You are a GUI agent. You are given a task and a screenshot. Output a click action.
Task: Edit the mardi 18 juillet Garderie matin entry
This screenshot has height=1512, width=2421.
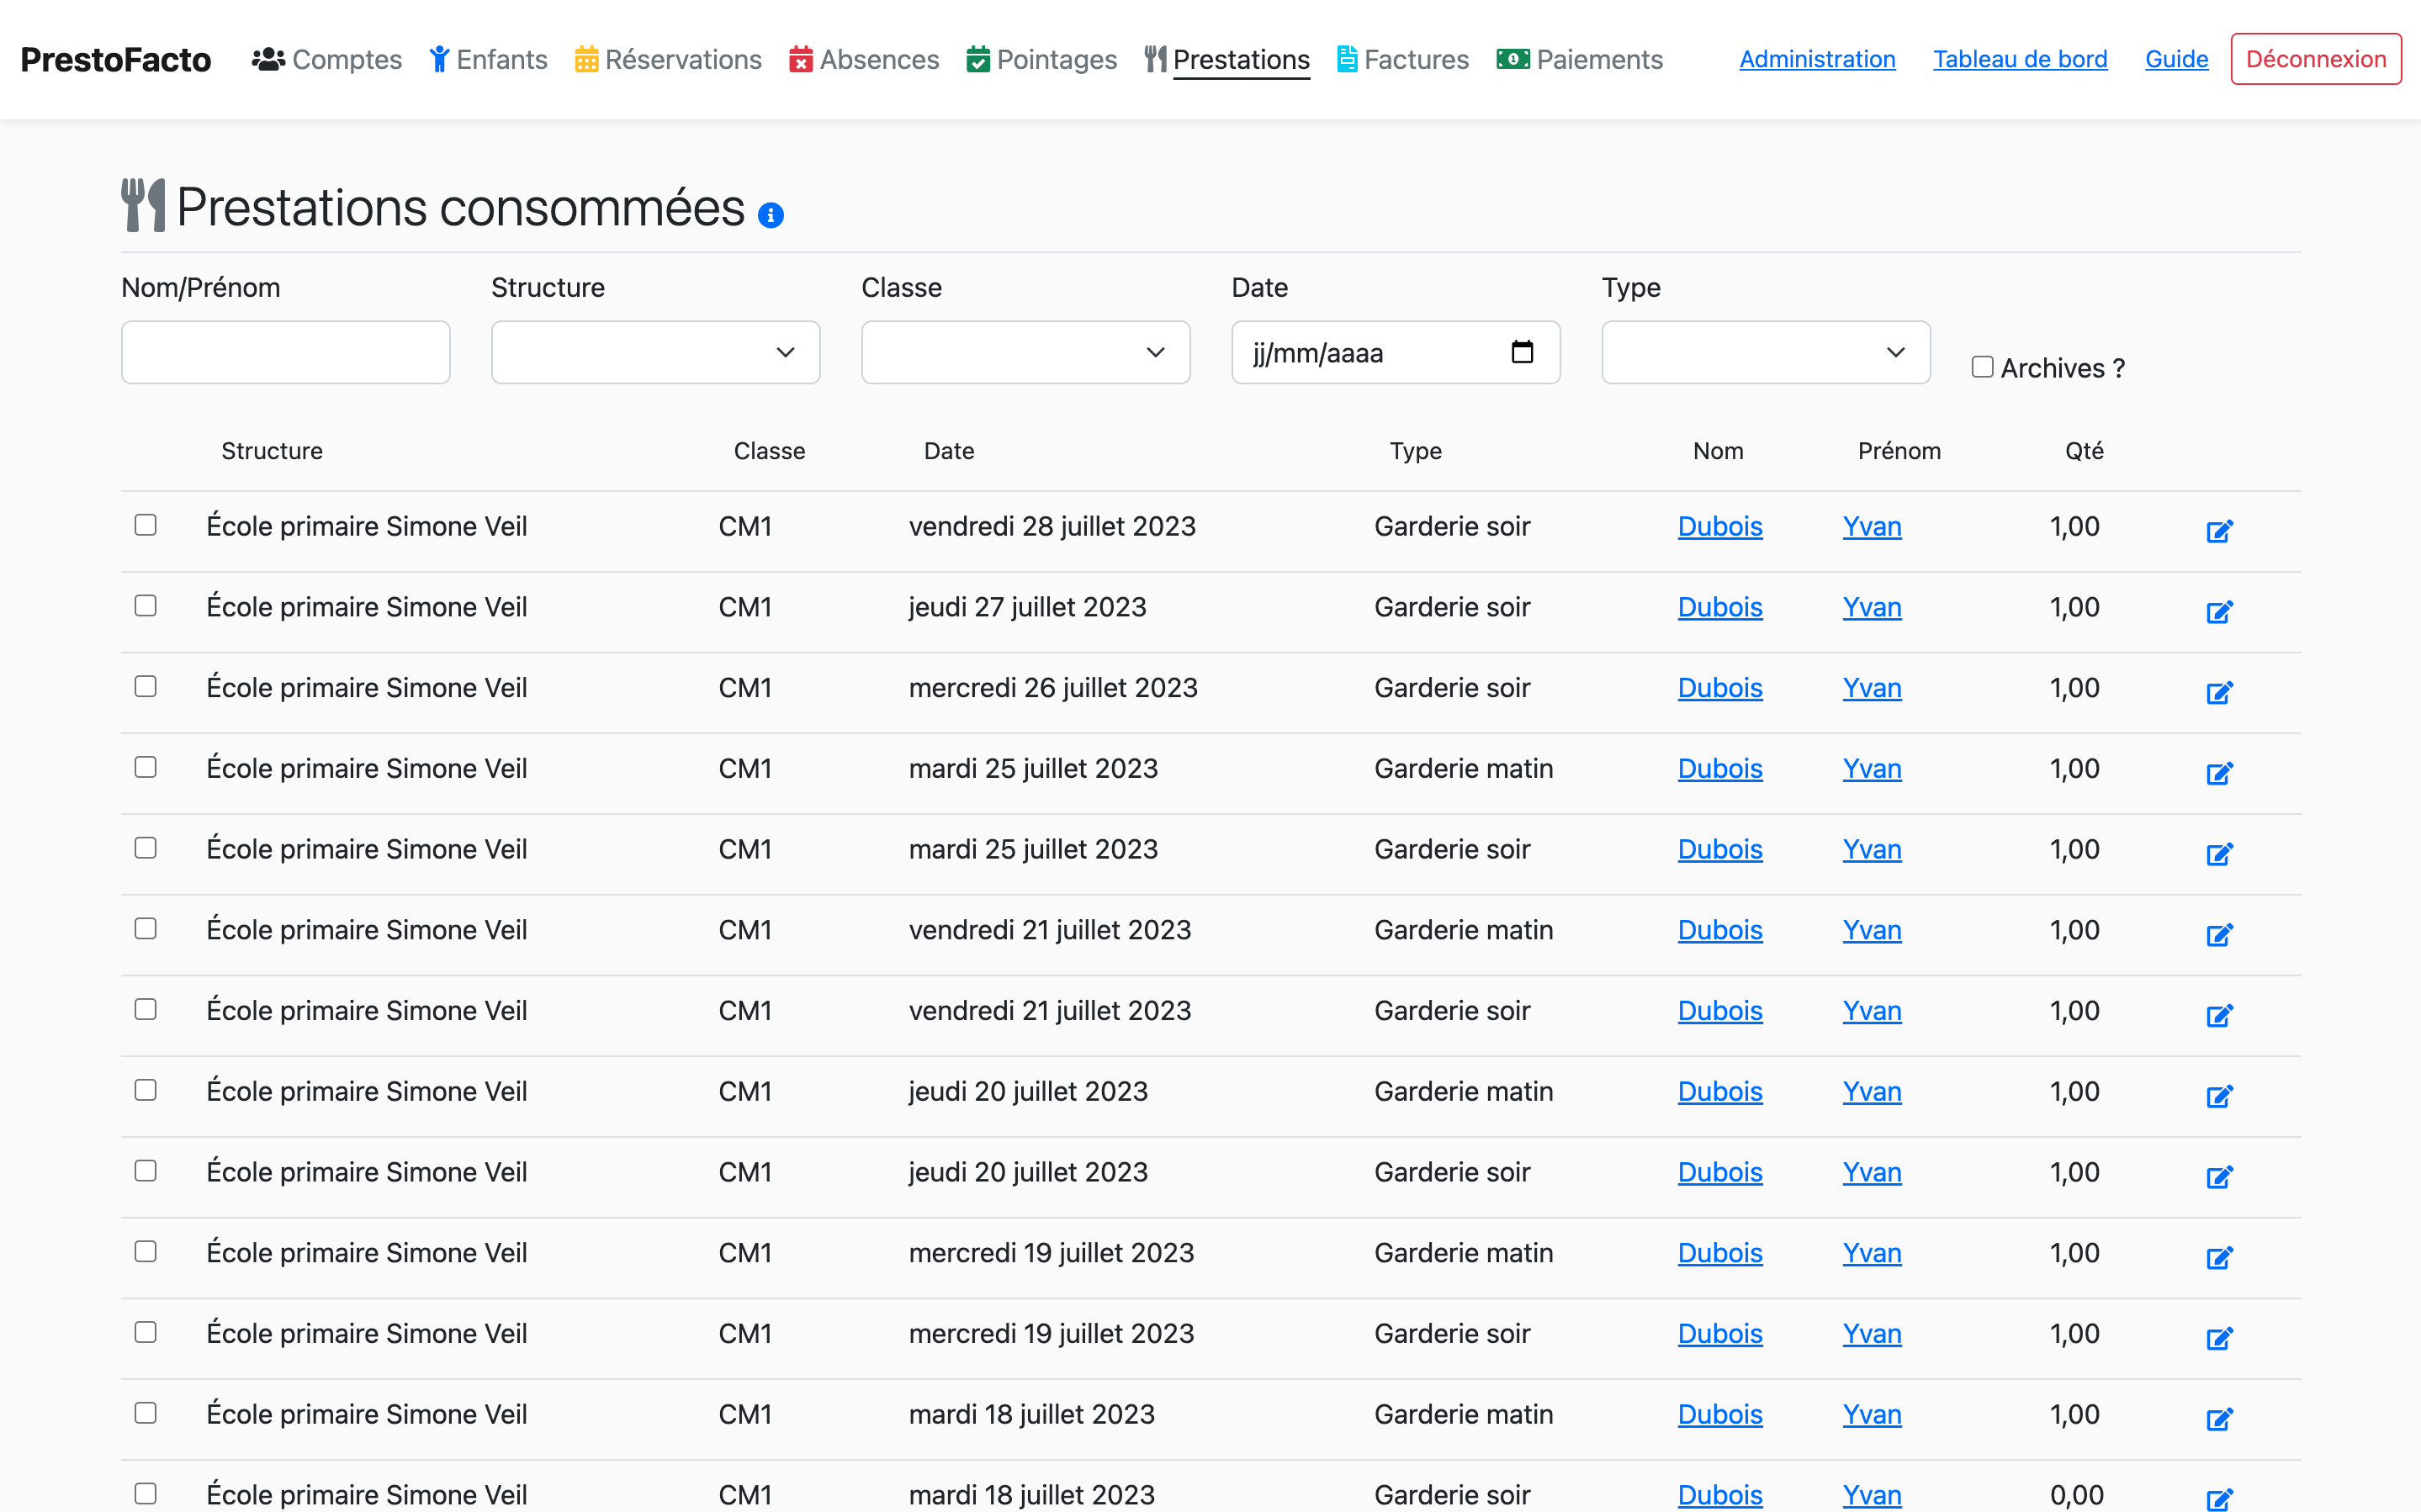pyautogui.click(x=2219, y=1418)
